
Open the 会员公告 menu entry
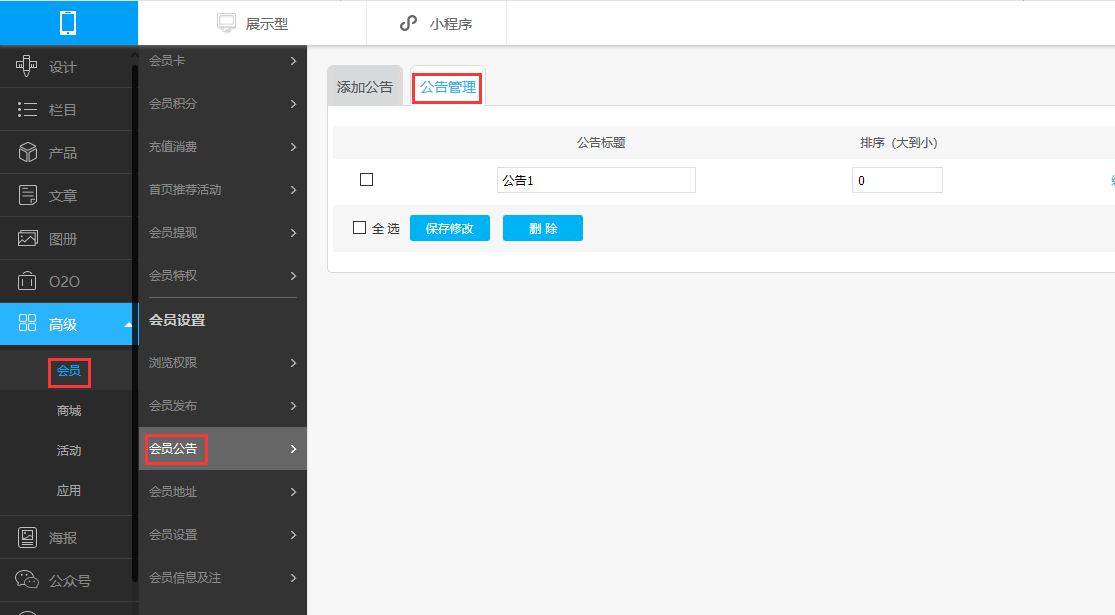223,449
